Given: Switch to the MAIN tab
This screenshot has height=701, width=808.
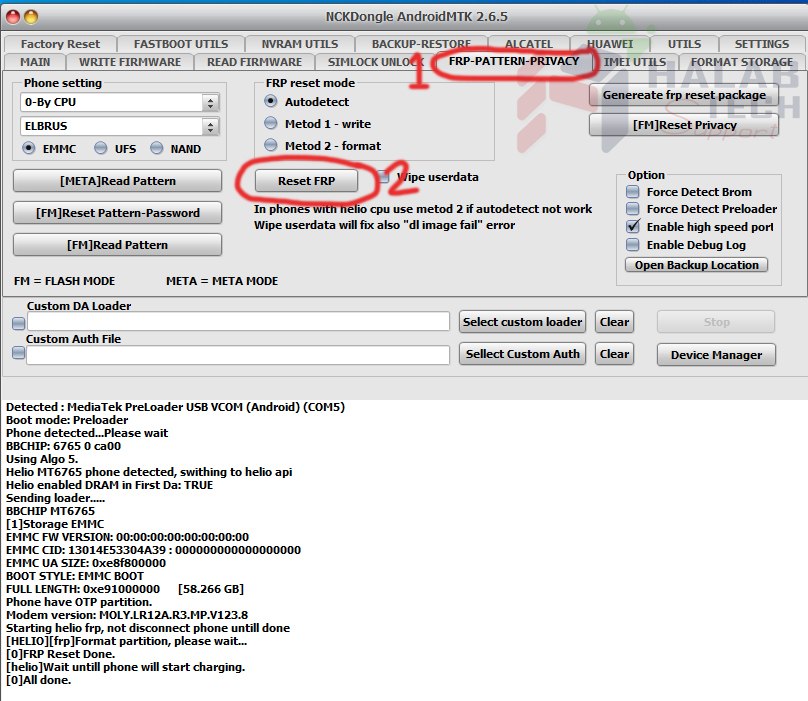Looking at the screenshot, I should coord(35,62).
